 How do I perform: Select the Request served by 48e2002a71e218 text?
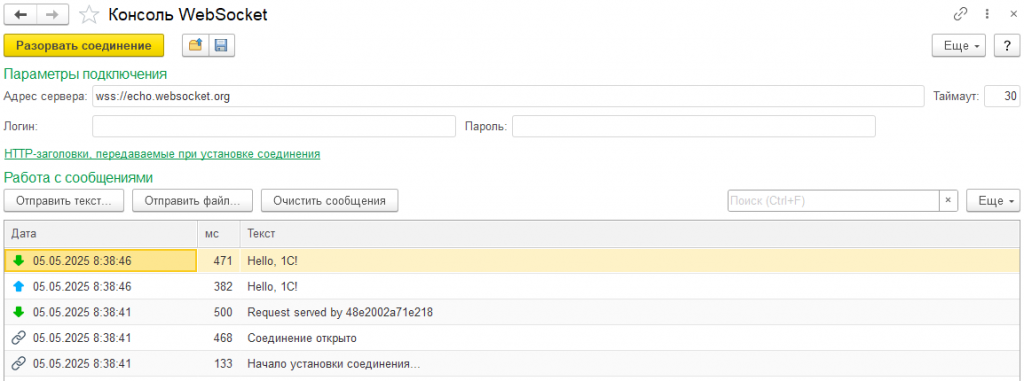point(340,312)
